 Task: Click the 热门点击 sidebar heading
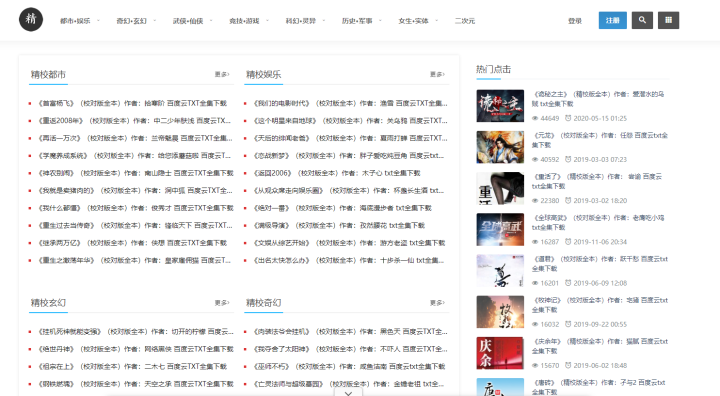click(x=494, y=69)
